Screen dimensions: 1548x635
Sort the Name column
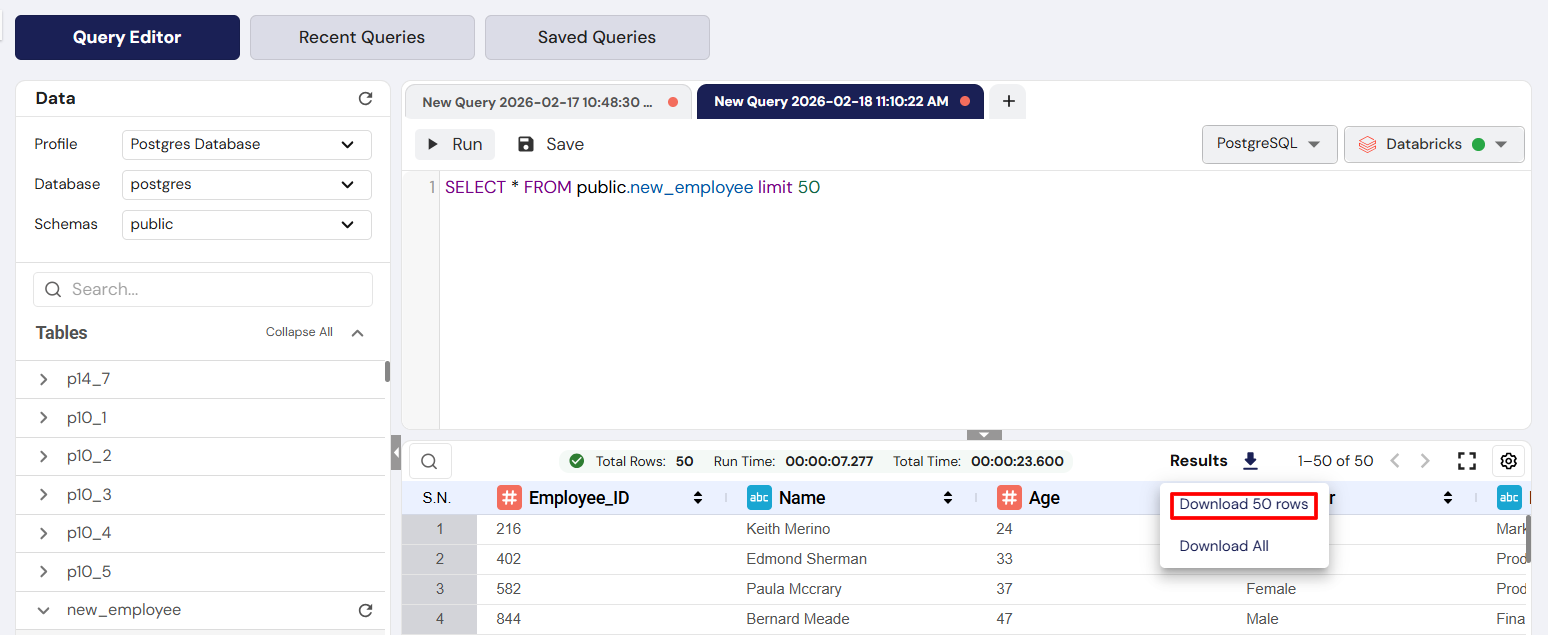point(948,498)
